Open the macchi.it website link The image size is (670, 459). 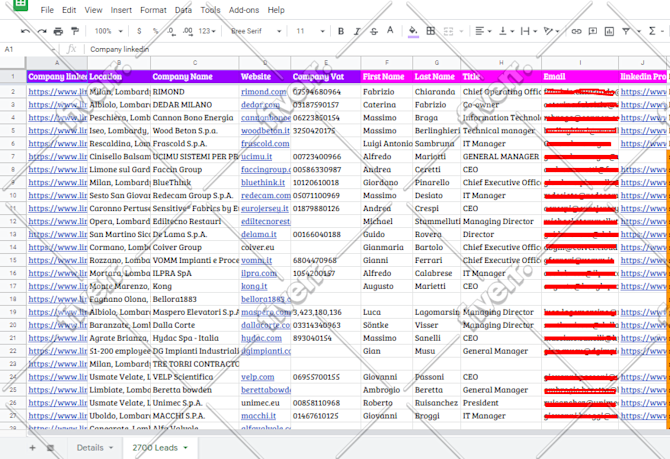pos(259,416)
